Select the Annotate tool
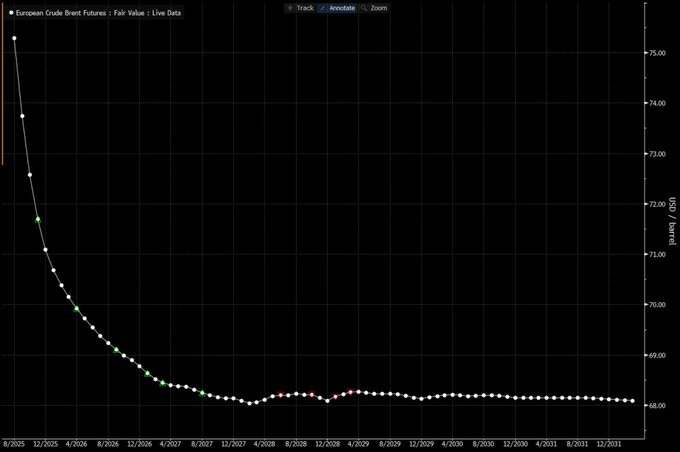The width and height of the screenshot is (680, 452). pos(337,8)
